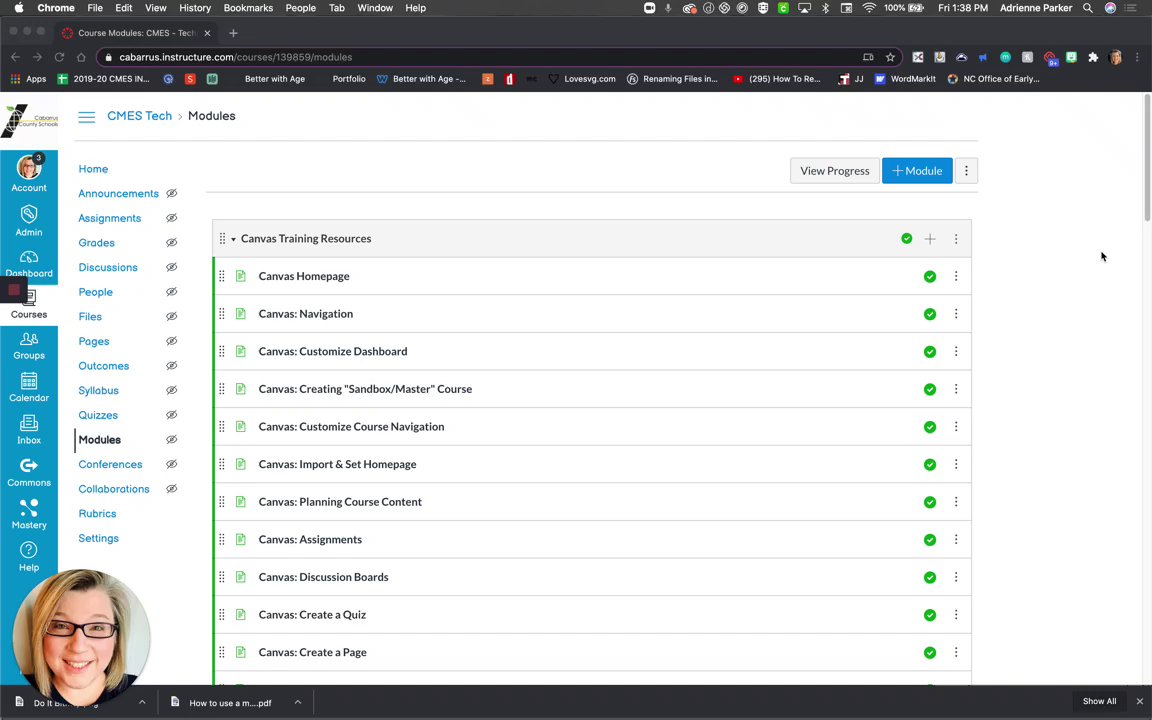Toggle publish status of Canvas Training Resources module
Viewport: 1152px width, 720px height.
point(906,239)
